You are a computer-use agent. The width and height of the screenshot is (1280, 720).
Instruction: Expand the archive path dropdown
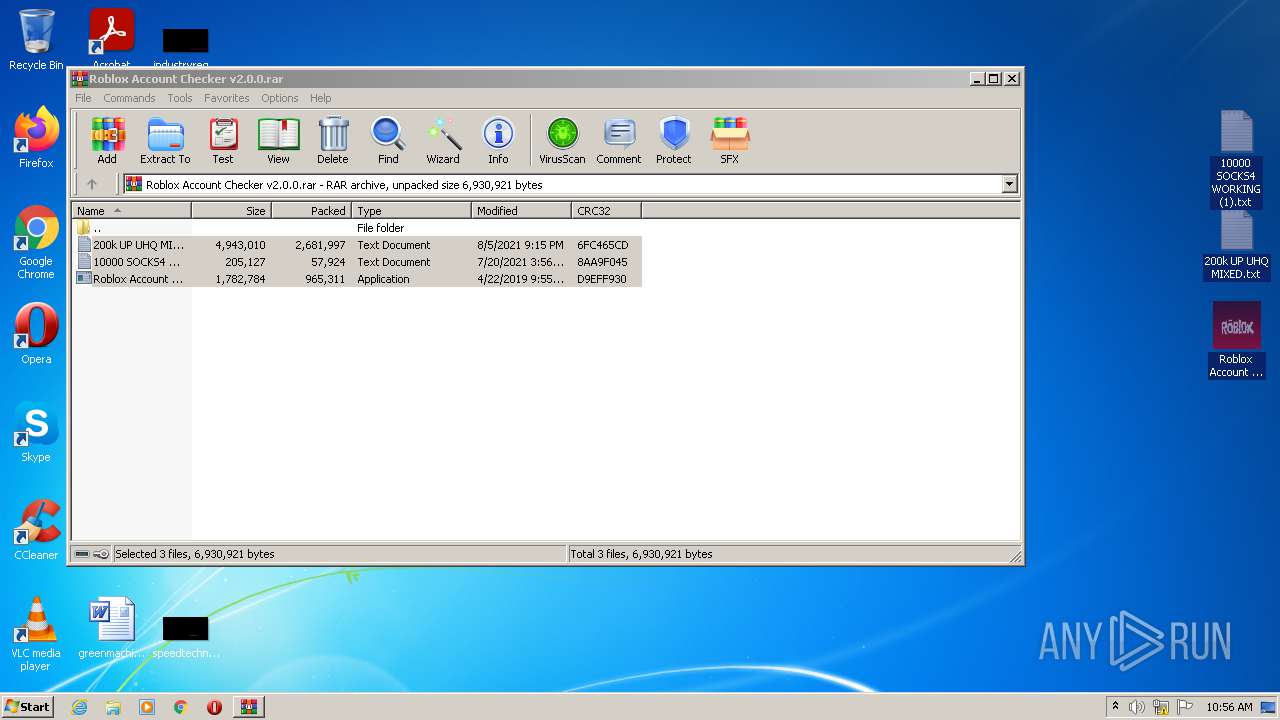coord(1009,184)
